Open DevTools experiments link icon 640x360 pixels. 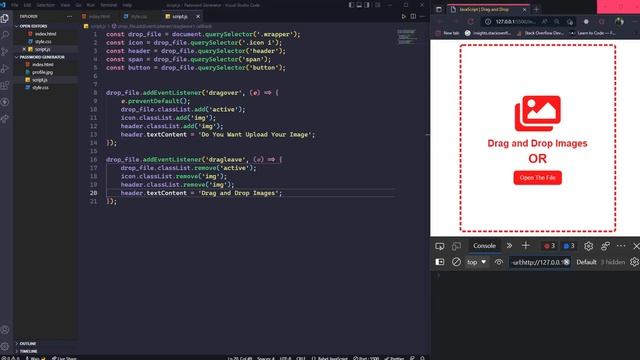pyautogui.click(x=605, y=246)
